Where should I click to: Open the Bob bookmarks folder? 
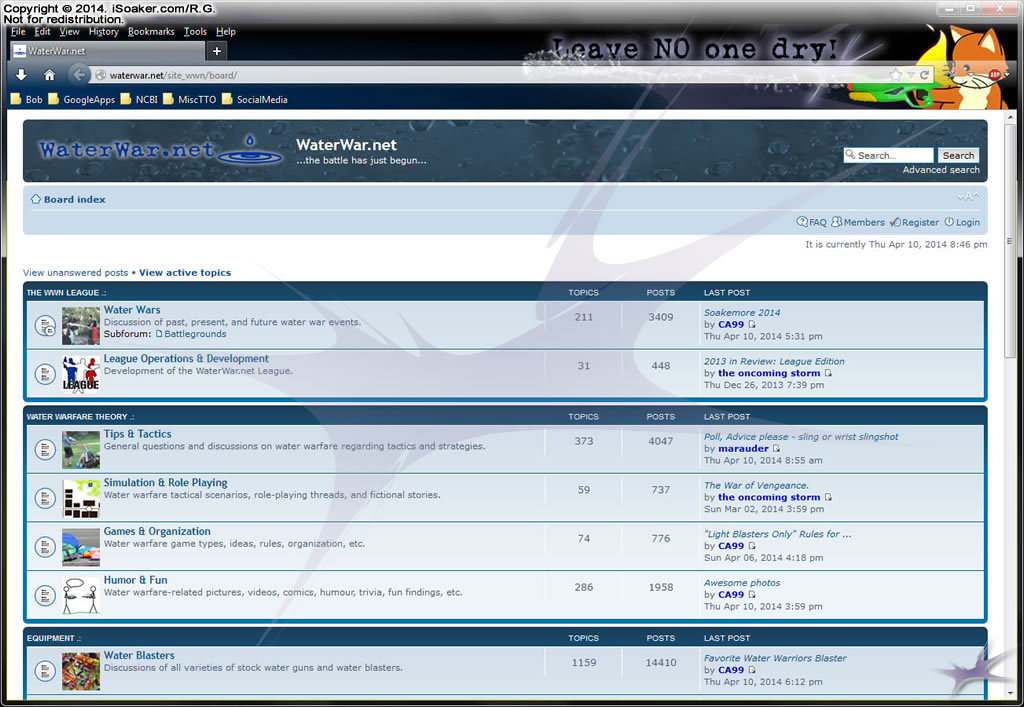click(27, 99)
